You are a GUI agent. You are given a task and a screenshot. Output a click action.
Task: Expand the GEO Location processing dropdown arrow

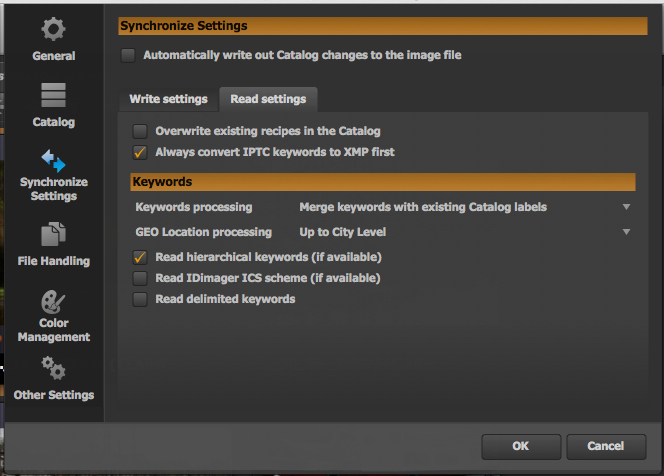(x=626, y=232)
